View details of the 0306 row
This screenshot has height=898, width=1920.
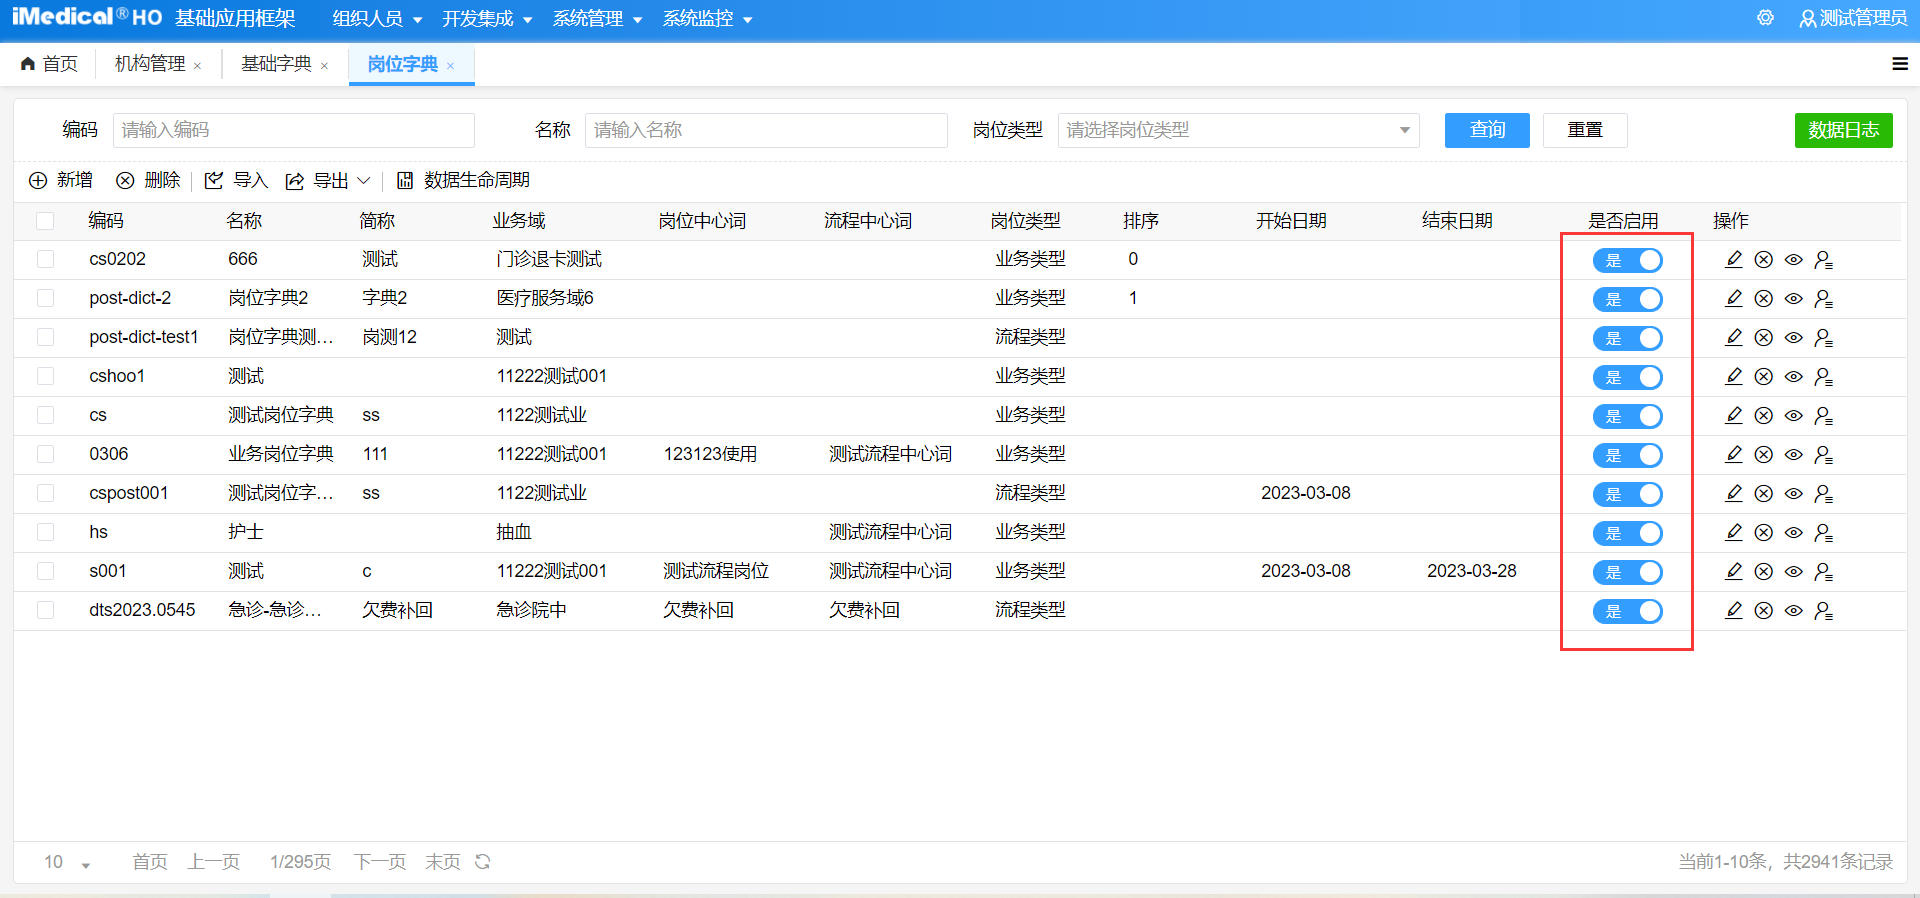click(1794, 455)
